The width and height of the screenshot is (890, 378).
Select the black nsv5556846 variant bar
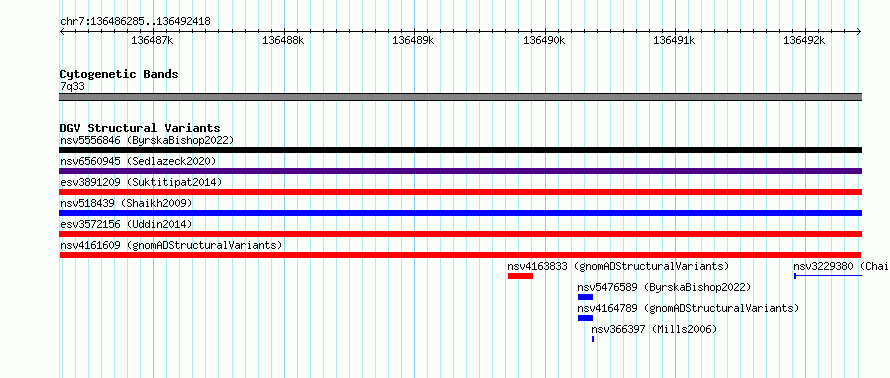(x=460, y=150)
